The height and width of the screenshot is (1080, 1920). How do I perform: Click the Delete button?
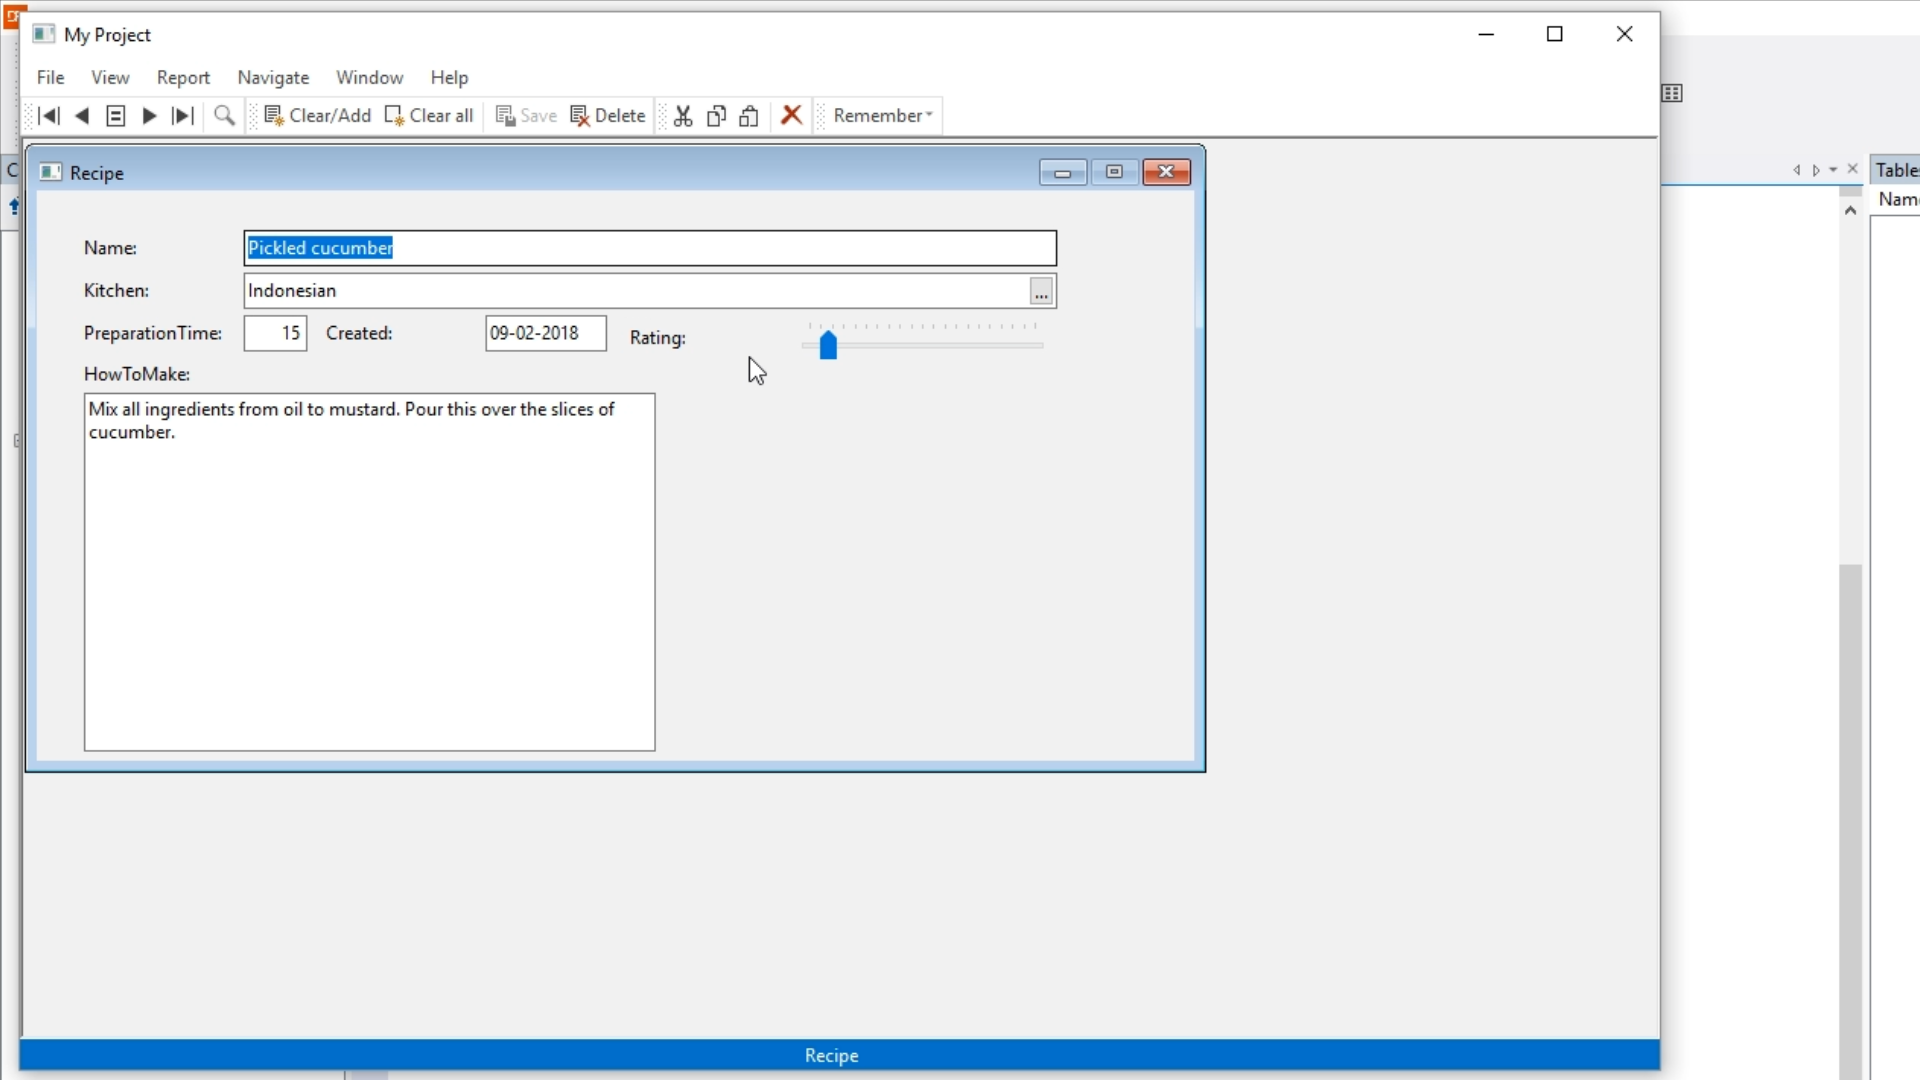(608, 116)
